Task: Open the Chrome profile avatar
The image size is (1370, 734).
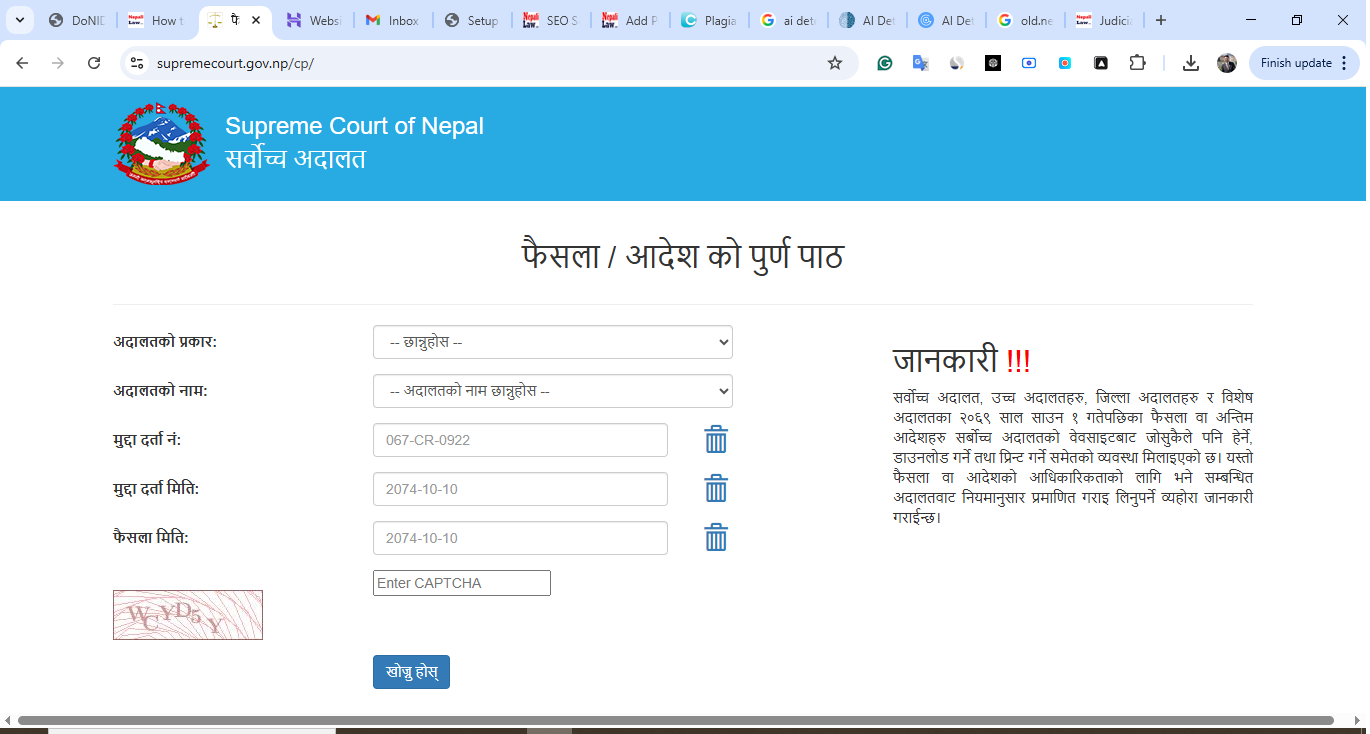Action: pos(1227,63)
